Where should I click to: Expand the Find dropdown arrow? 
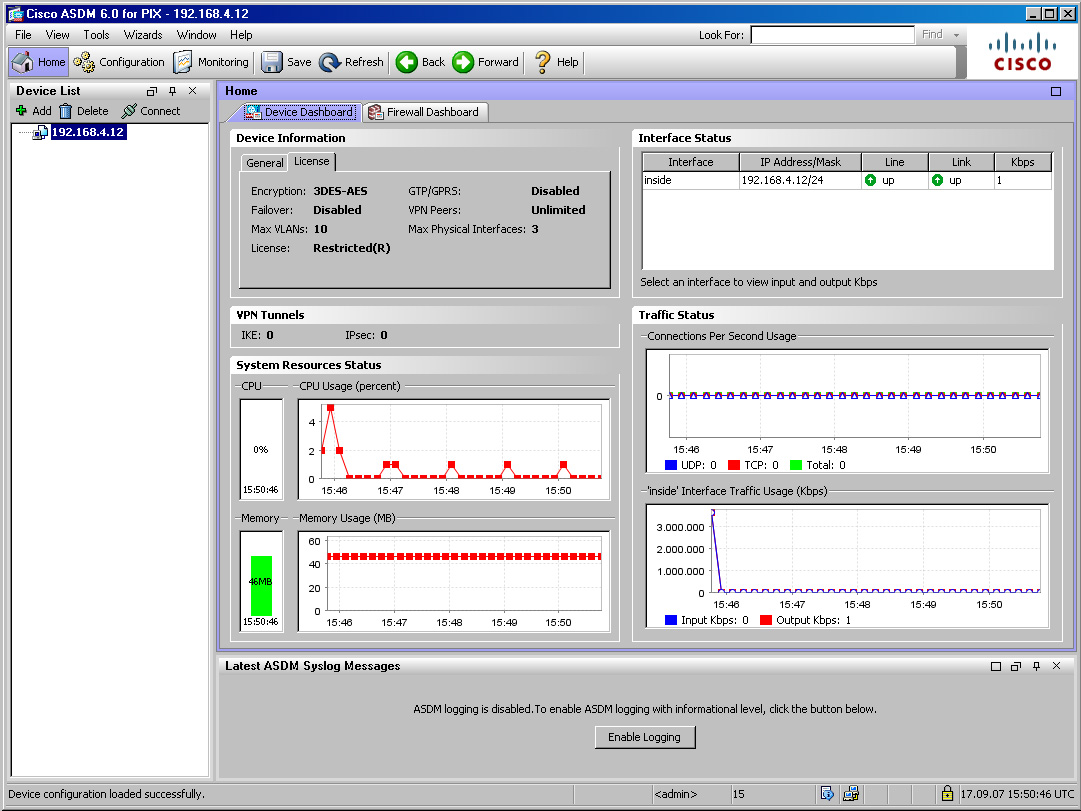click(x=957, y=35)
